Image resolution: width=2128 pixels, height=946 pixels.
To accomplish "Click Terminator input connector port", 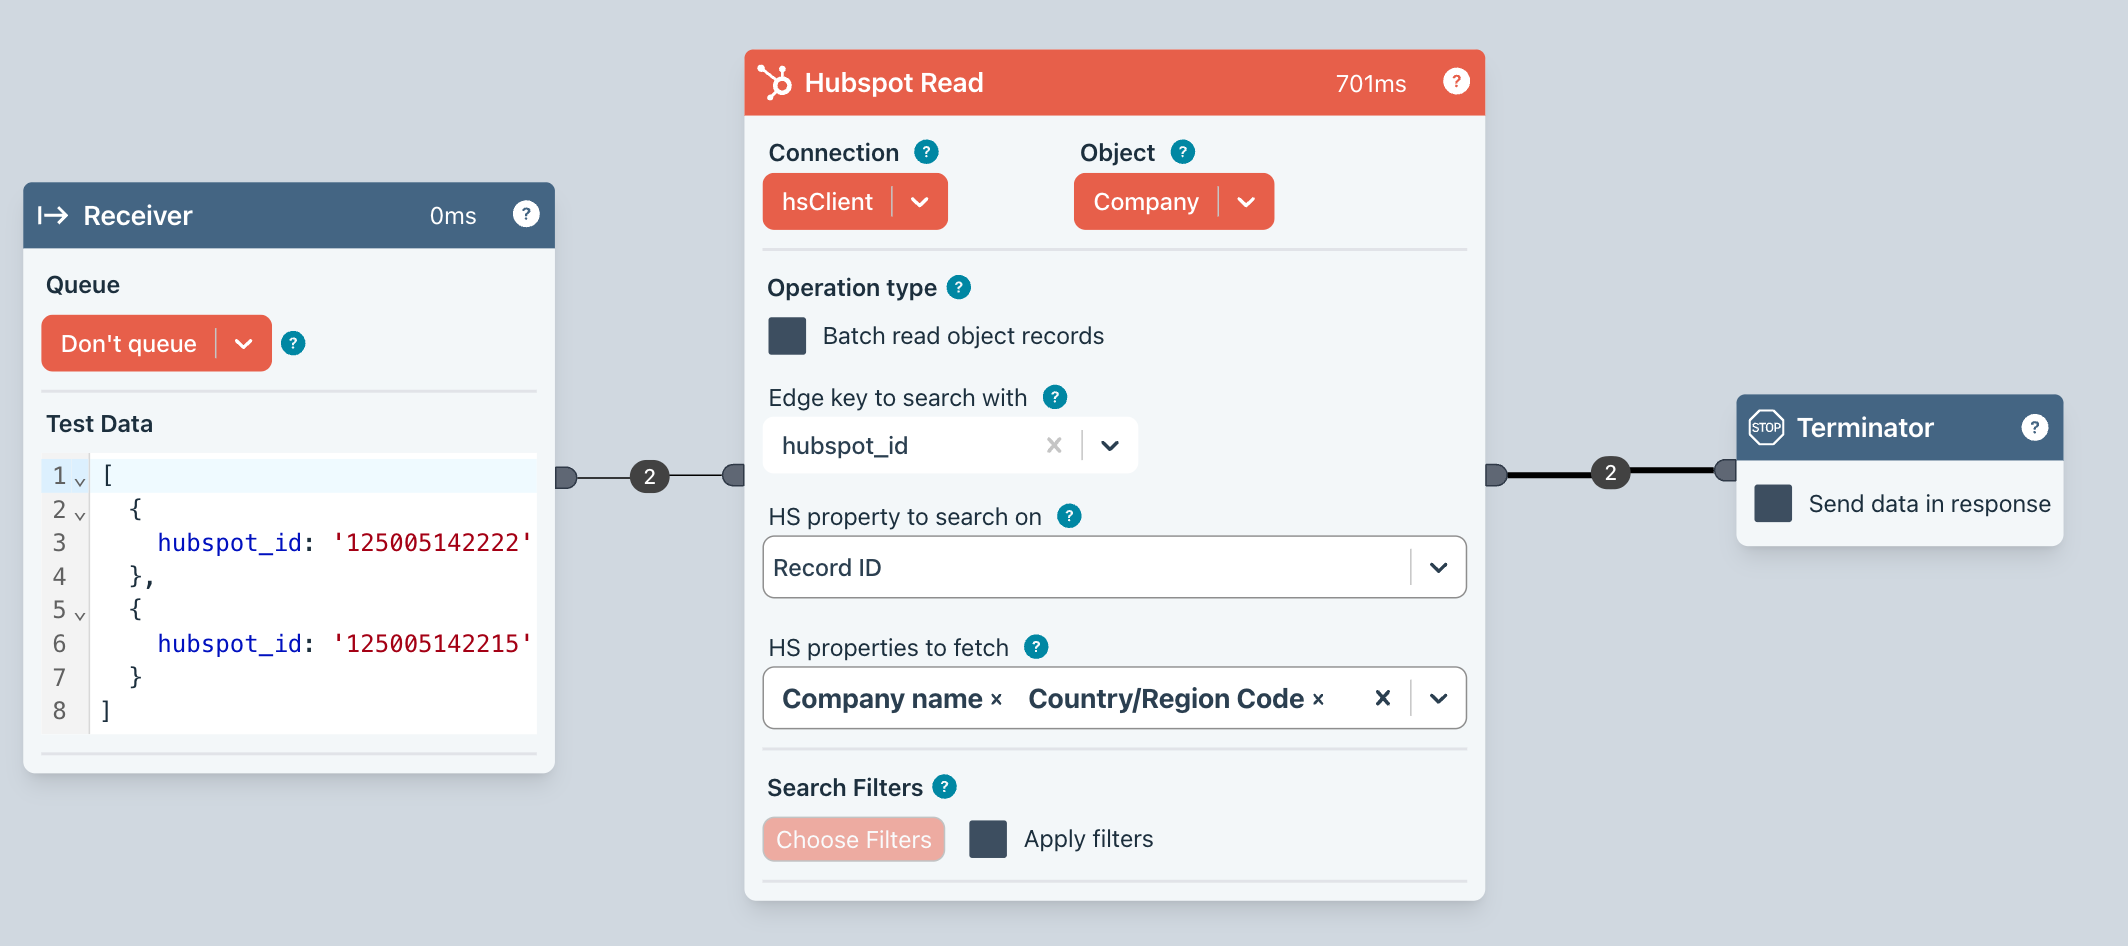I will pyautogui.click(x=1726, y=470).
